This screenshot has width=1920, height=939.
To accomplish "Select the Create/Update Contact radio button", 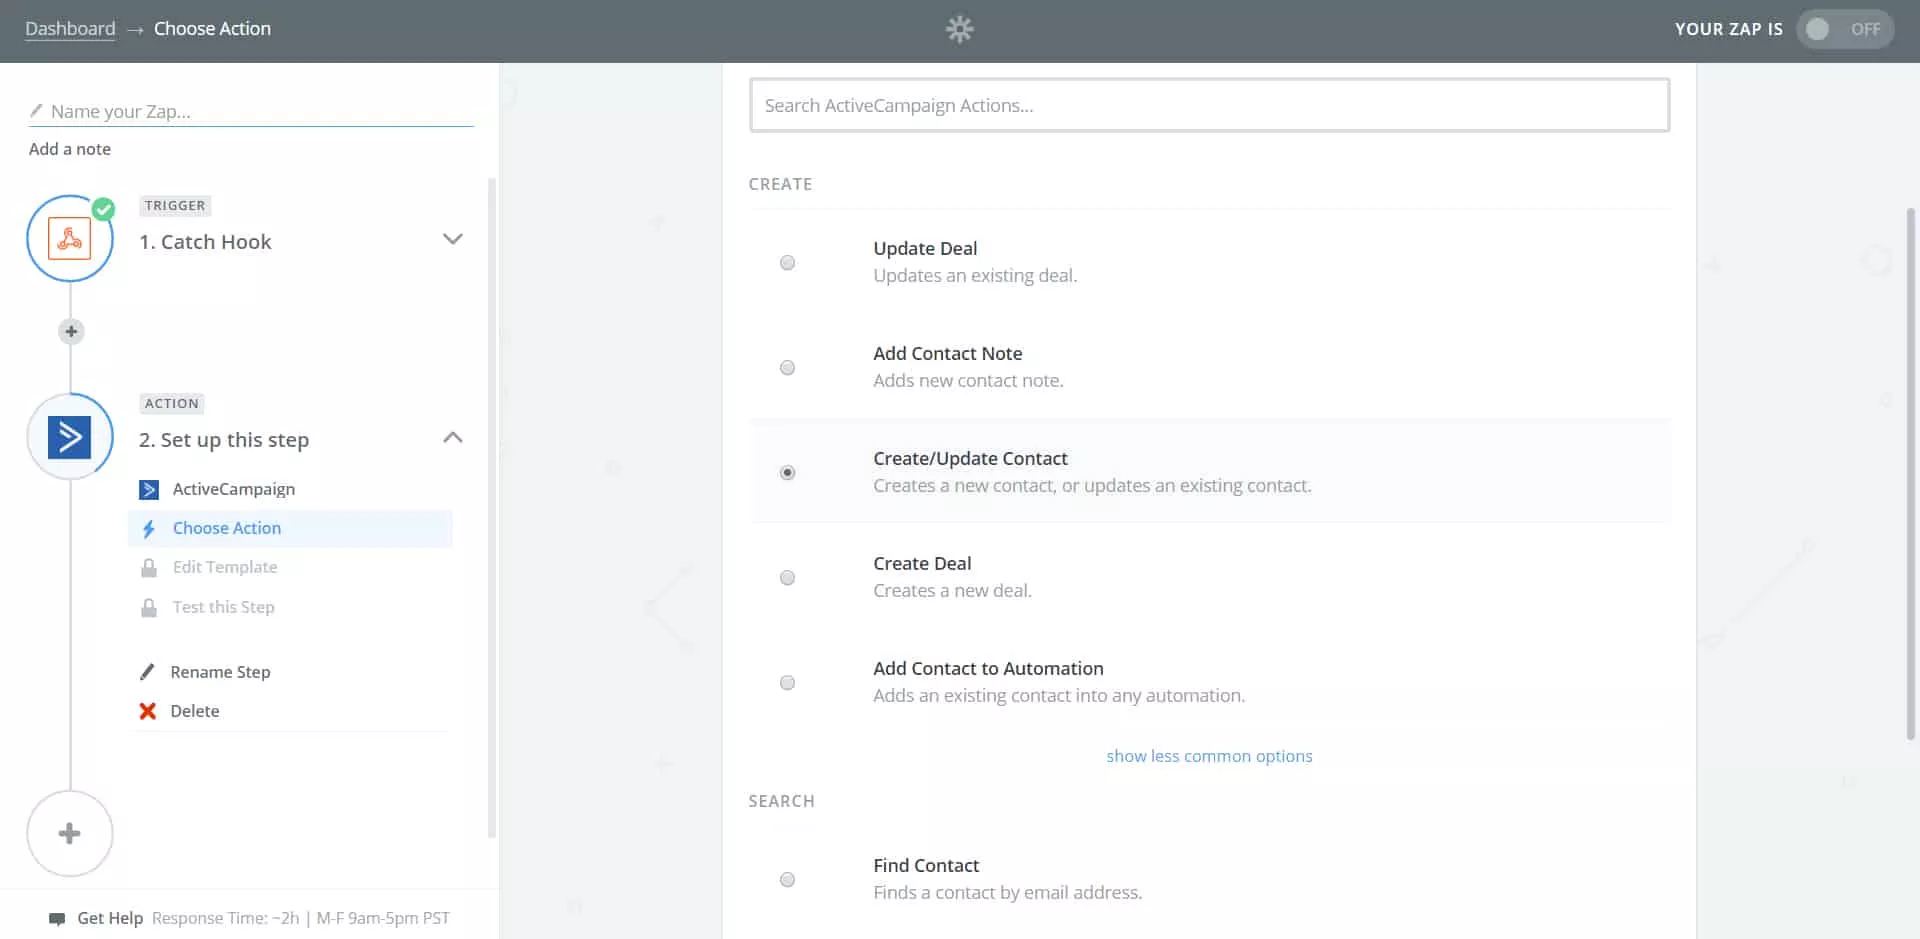I will 788,473.
